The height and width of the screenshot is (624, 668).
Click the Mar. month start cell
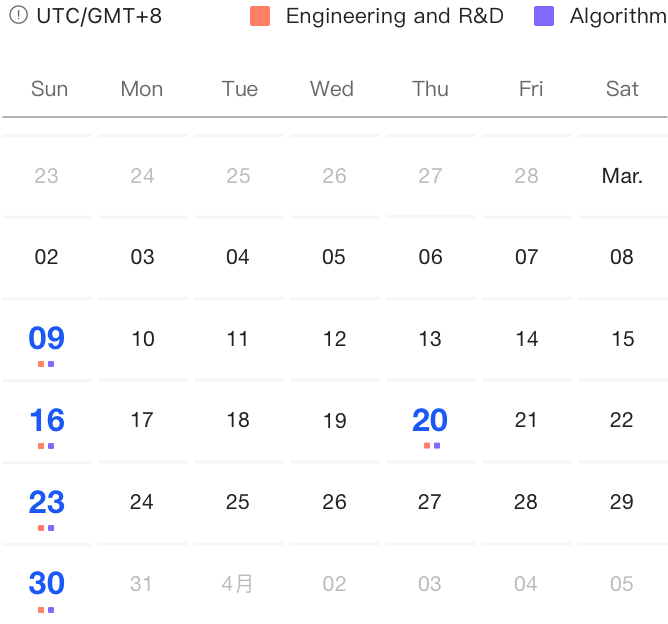pos(622,176)
